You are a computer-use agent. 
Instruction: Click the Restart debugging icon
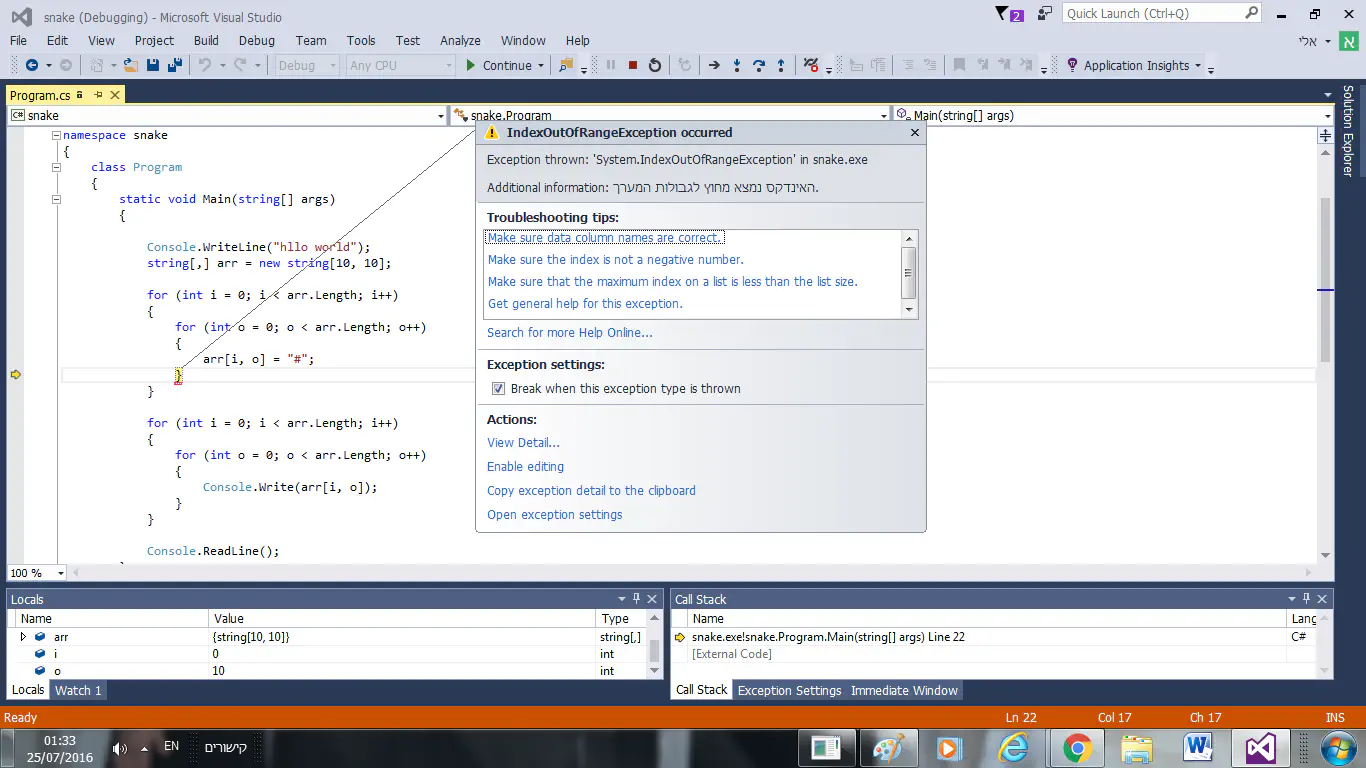[655, 66]
